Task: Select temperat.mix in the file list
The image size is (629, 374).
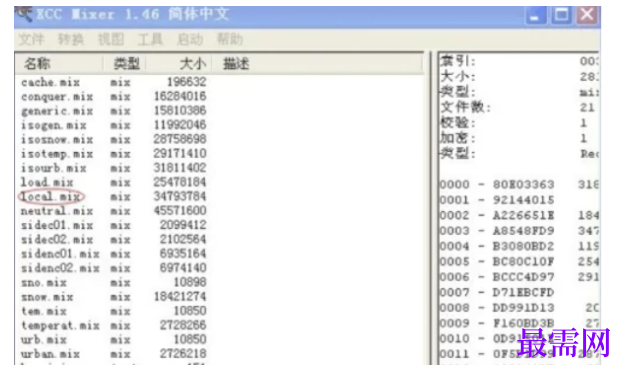Action: (x=60, y=325)
